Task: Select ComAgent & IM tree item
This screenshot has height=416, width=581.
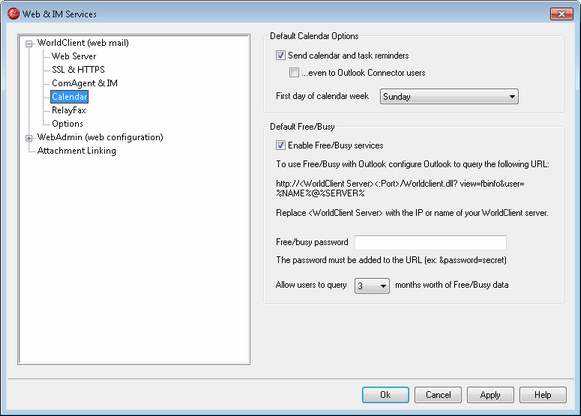Action: (84, 83)
